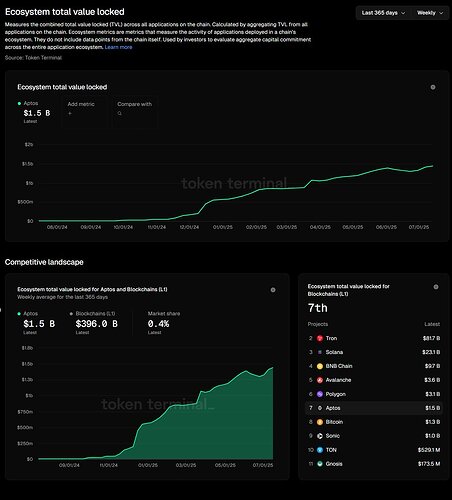Image resolution: width=452 pixels, height=500 pixels.
Task: Open the Tron project name
Action: pos(331,338)
